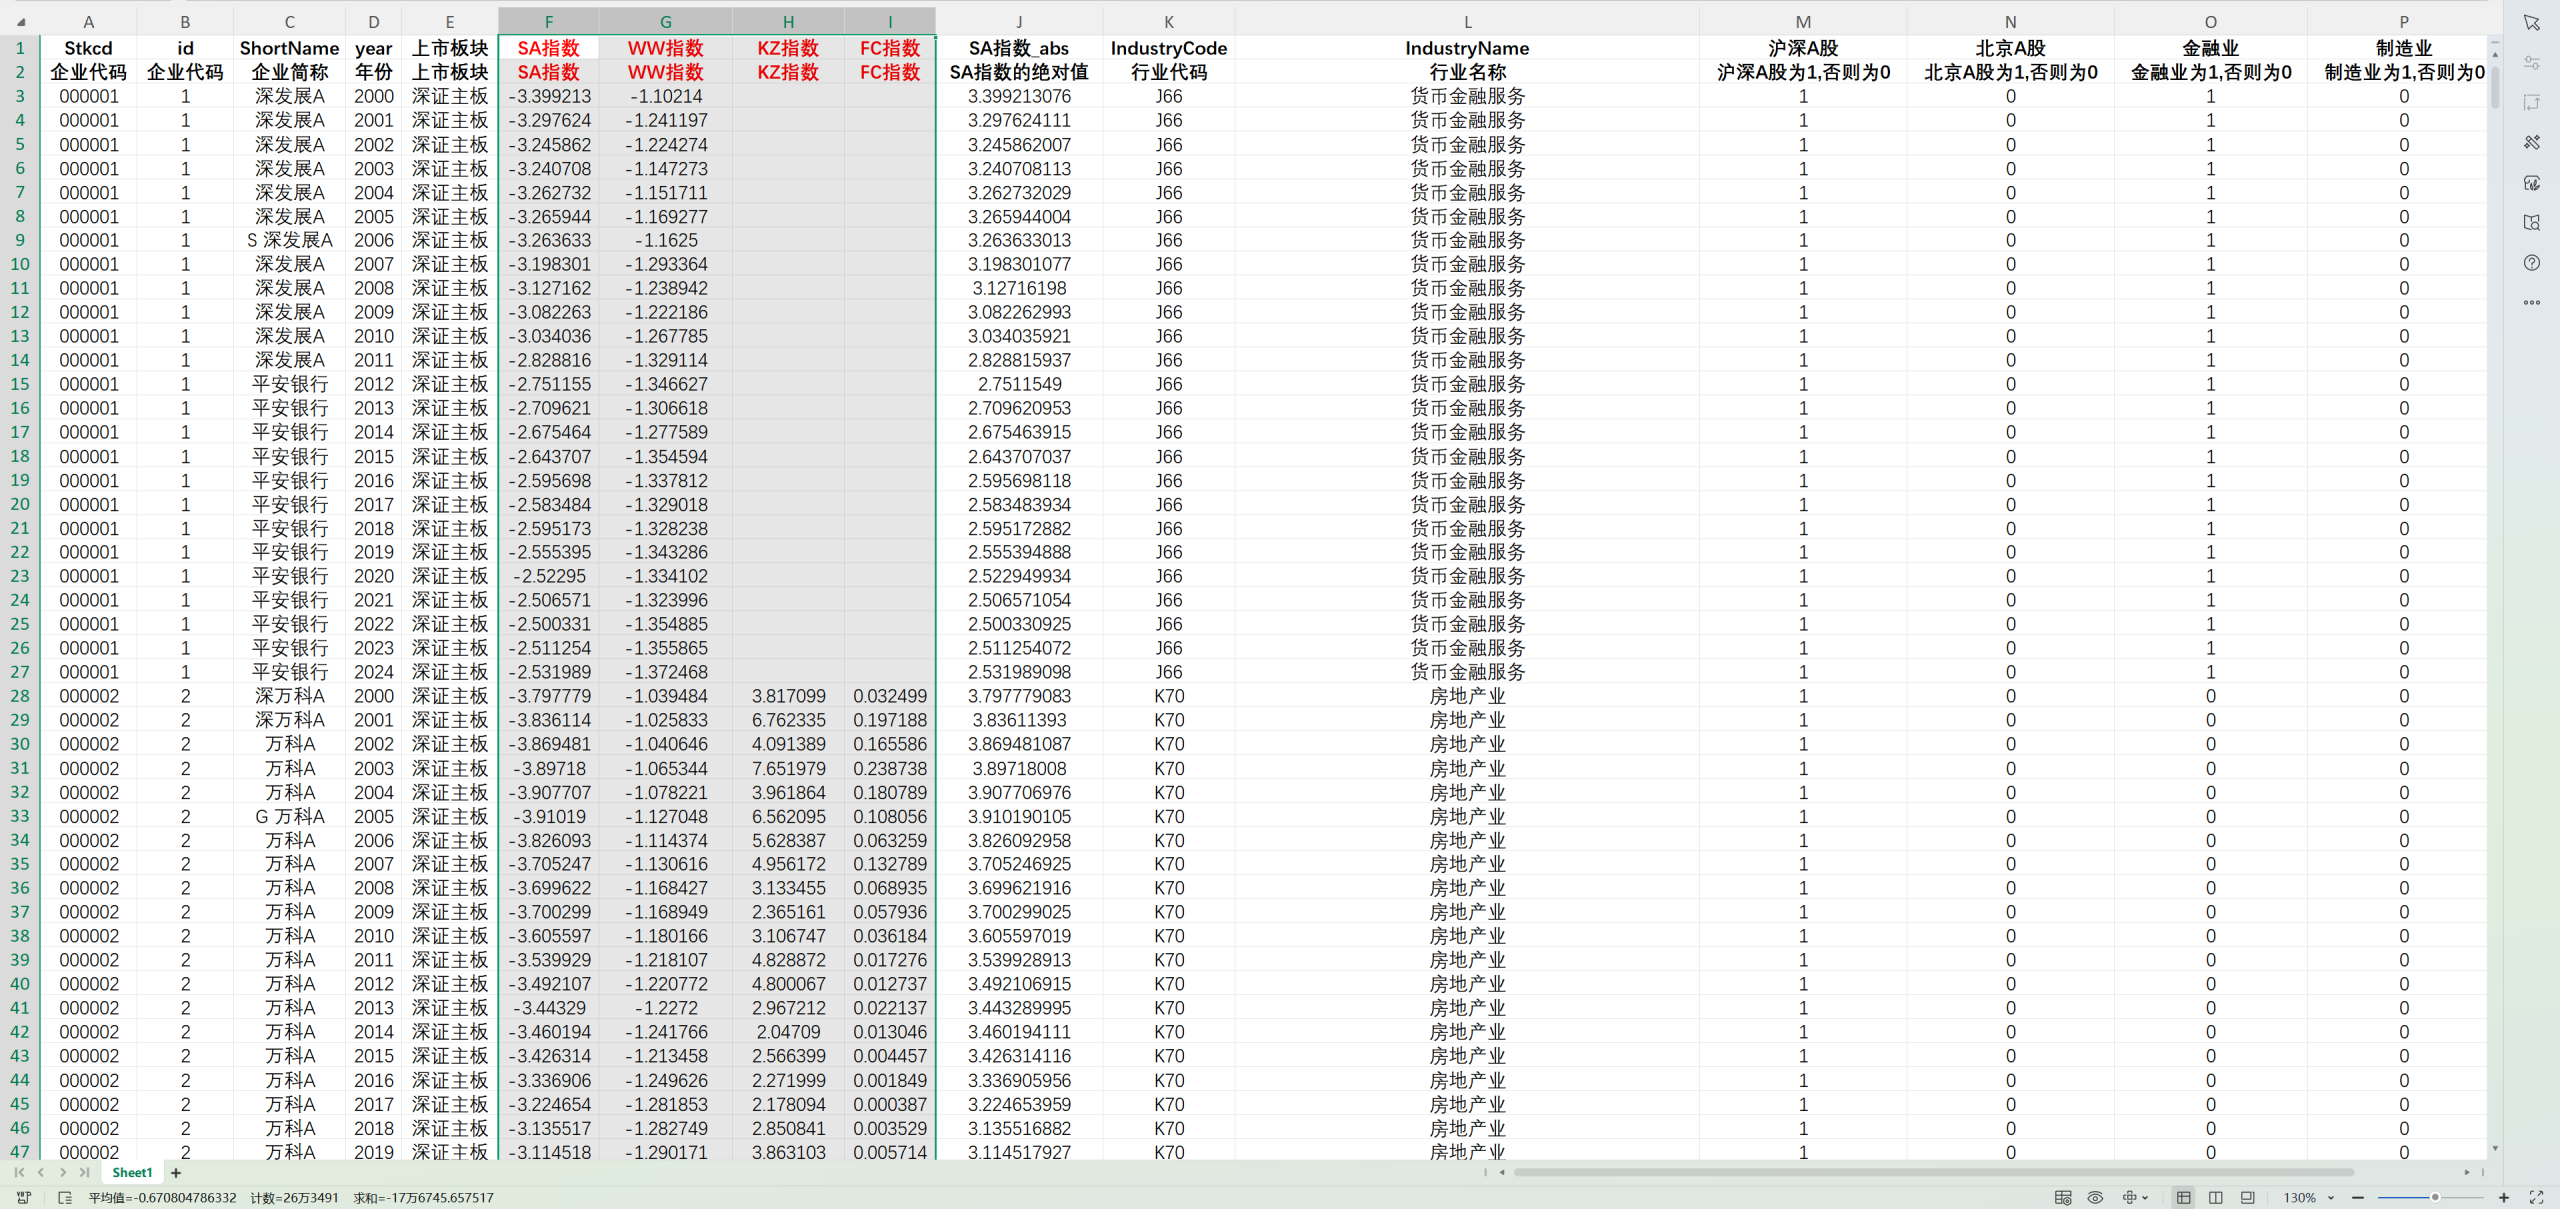Click the macro recording status bar icon
2560x1209 pixels.
24,1197
